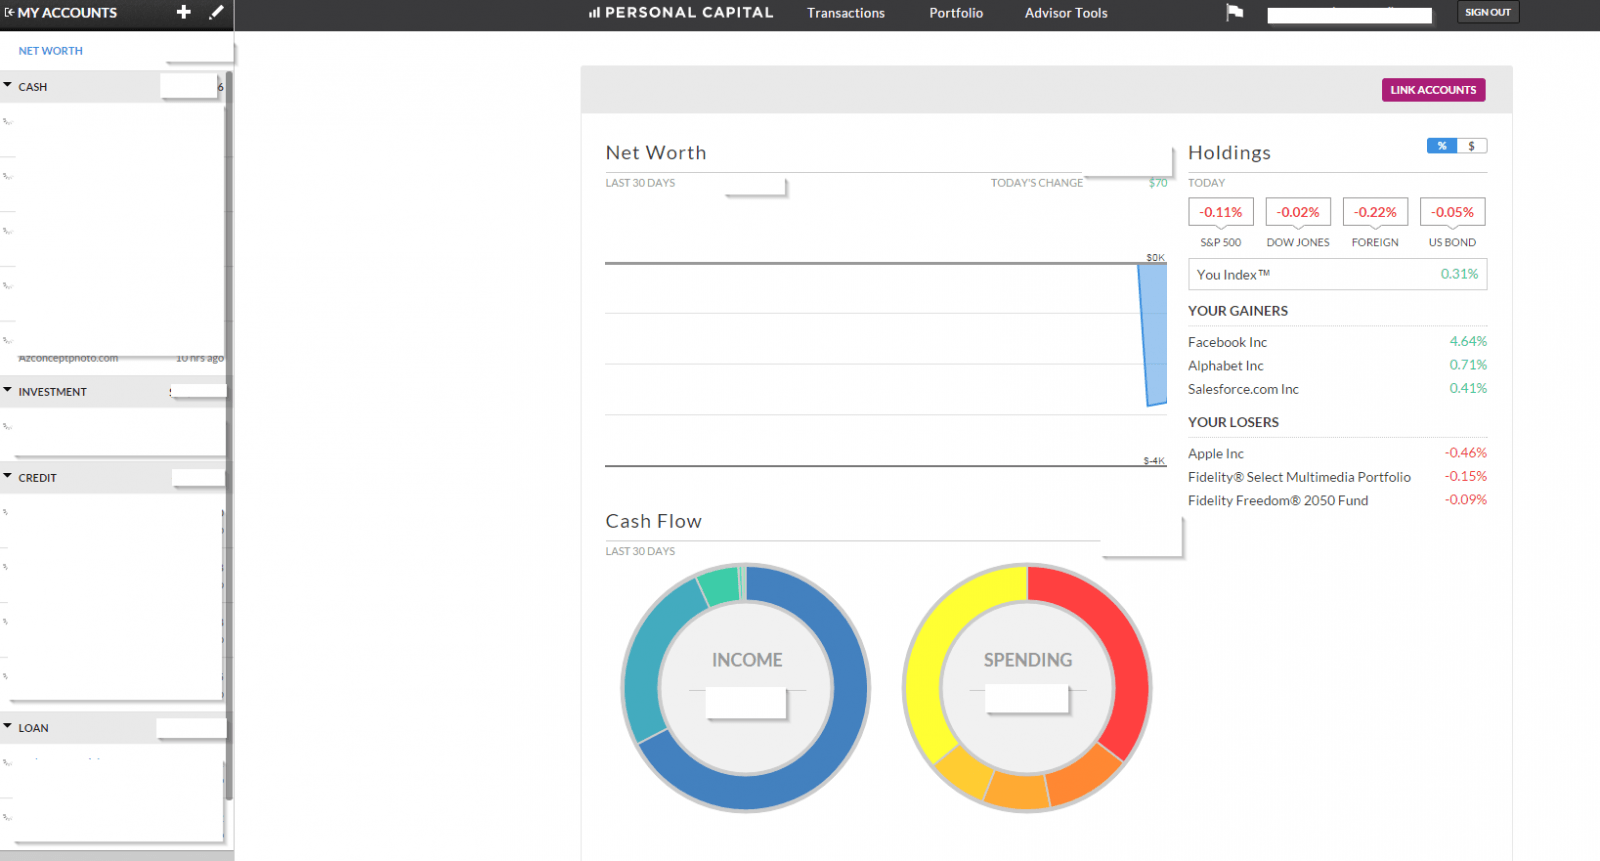Open Fidelity Select Multimedia Portfolio row

click(1337, 477)
